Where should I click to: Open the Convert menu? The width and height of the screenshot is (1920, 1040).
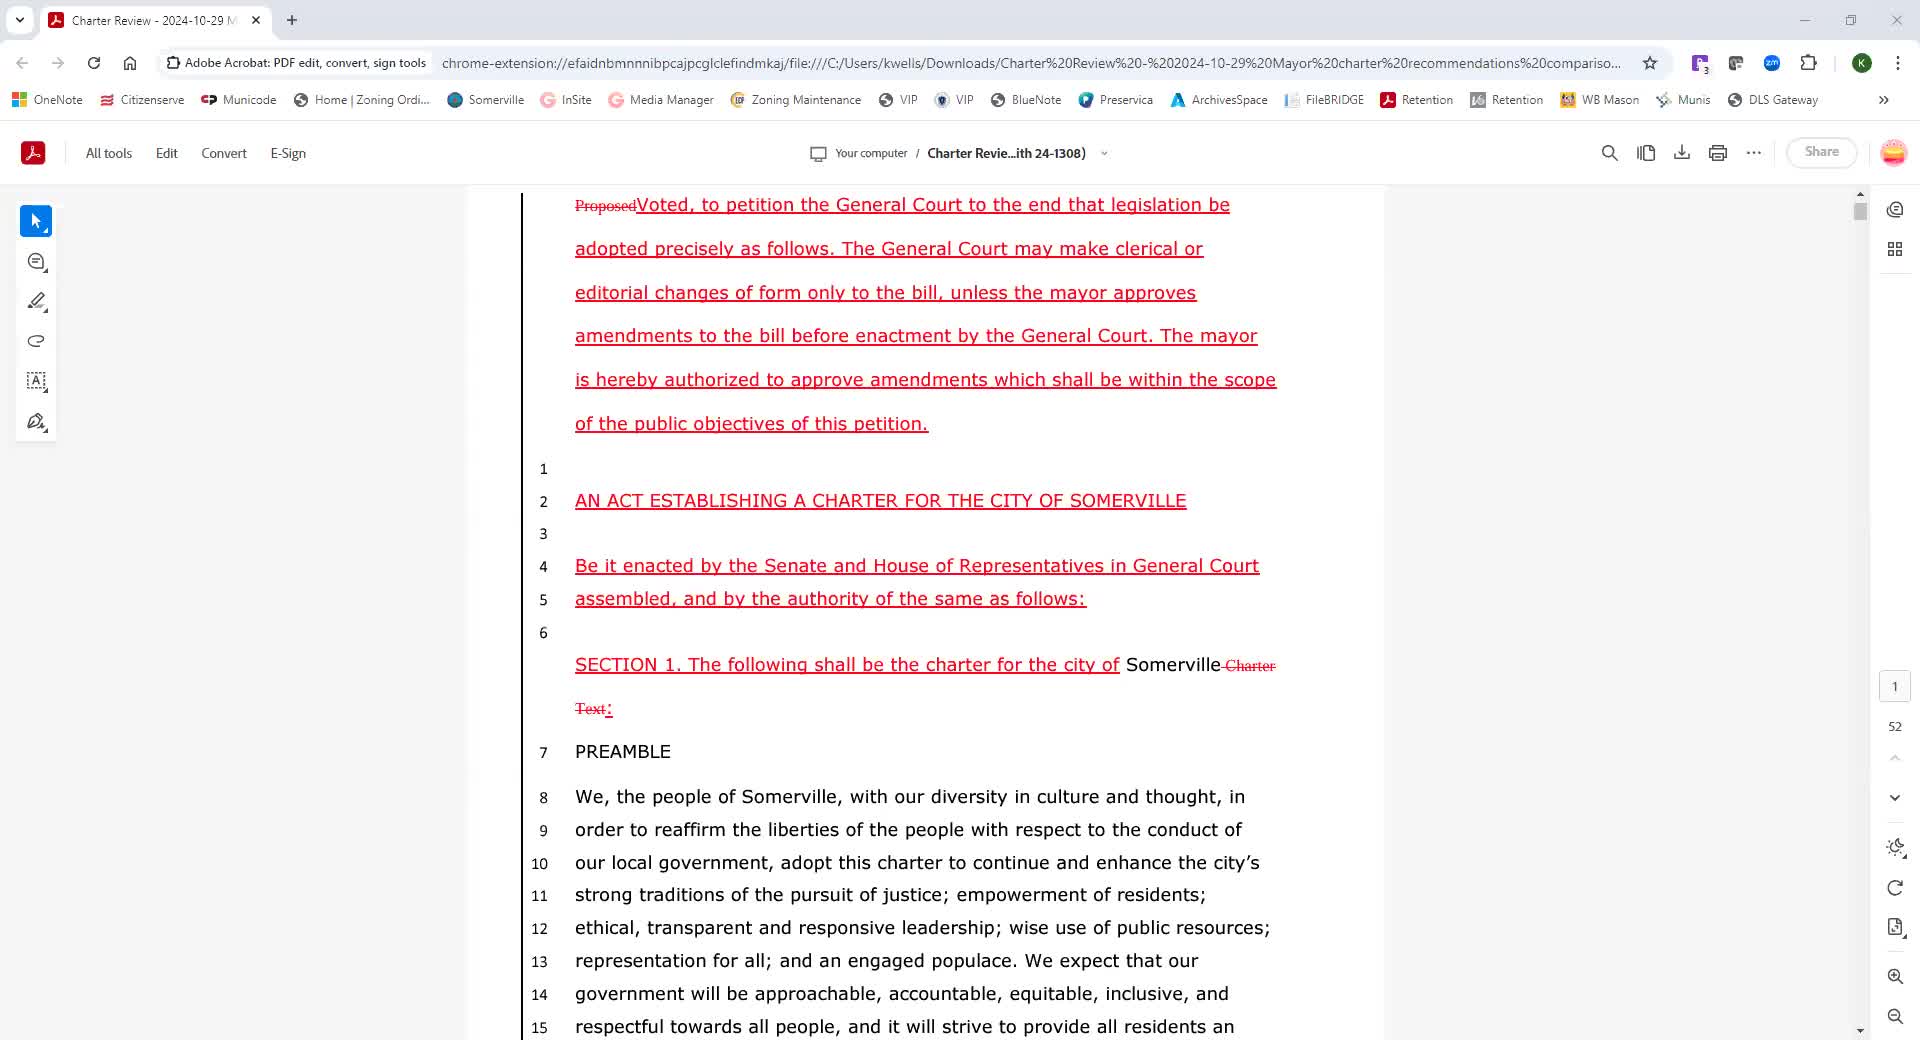point(224,153)
